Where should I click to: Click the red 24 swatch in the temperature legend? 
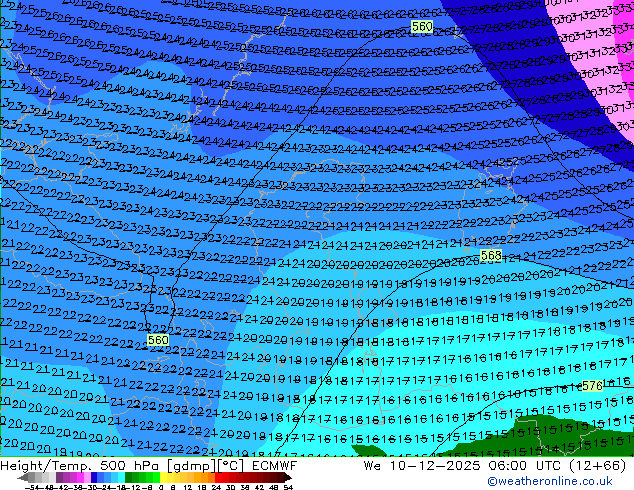[x=218, y=478]
